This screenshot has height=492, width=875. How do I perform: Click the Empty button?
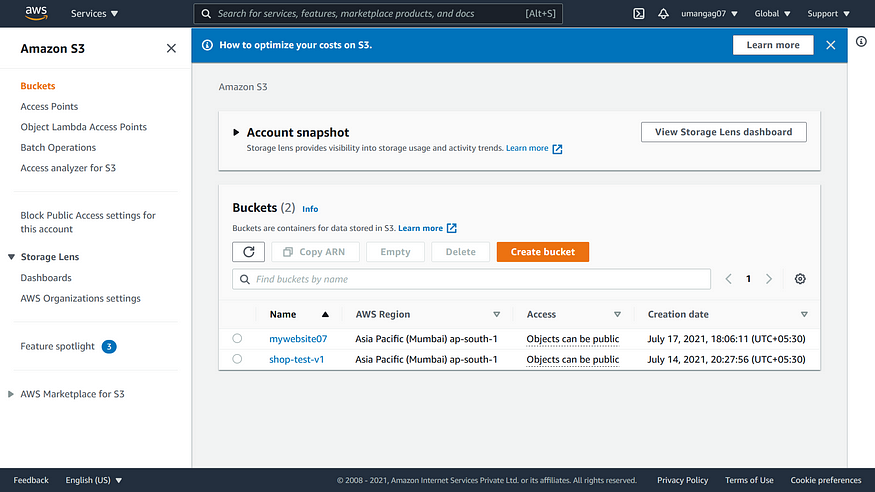pos(395,252)
